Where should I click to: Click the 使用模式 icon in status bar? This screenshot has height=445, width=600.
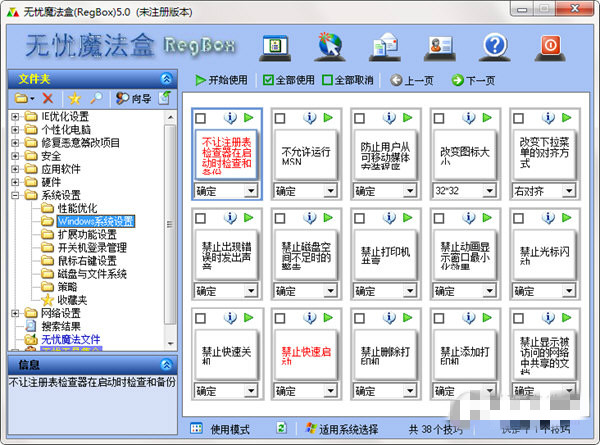coord(196,429)
